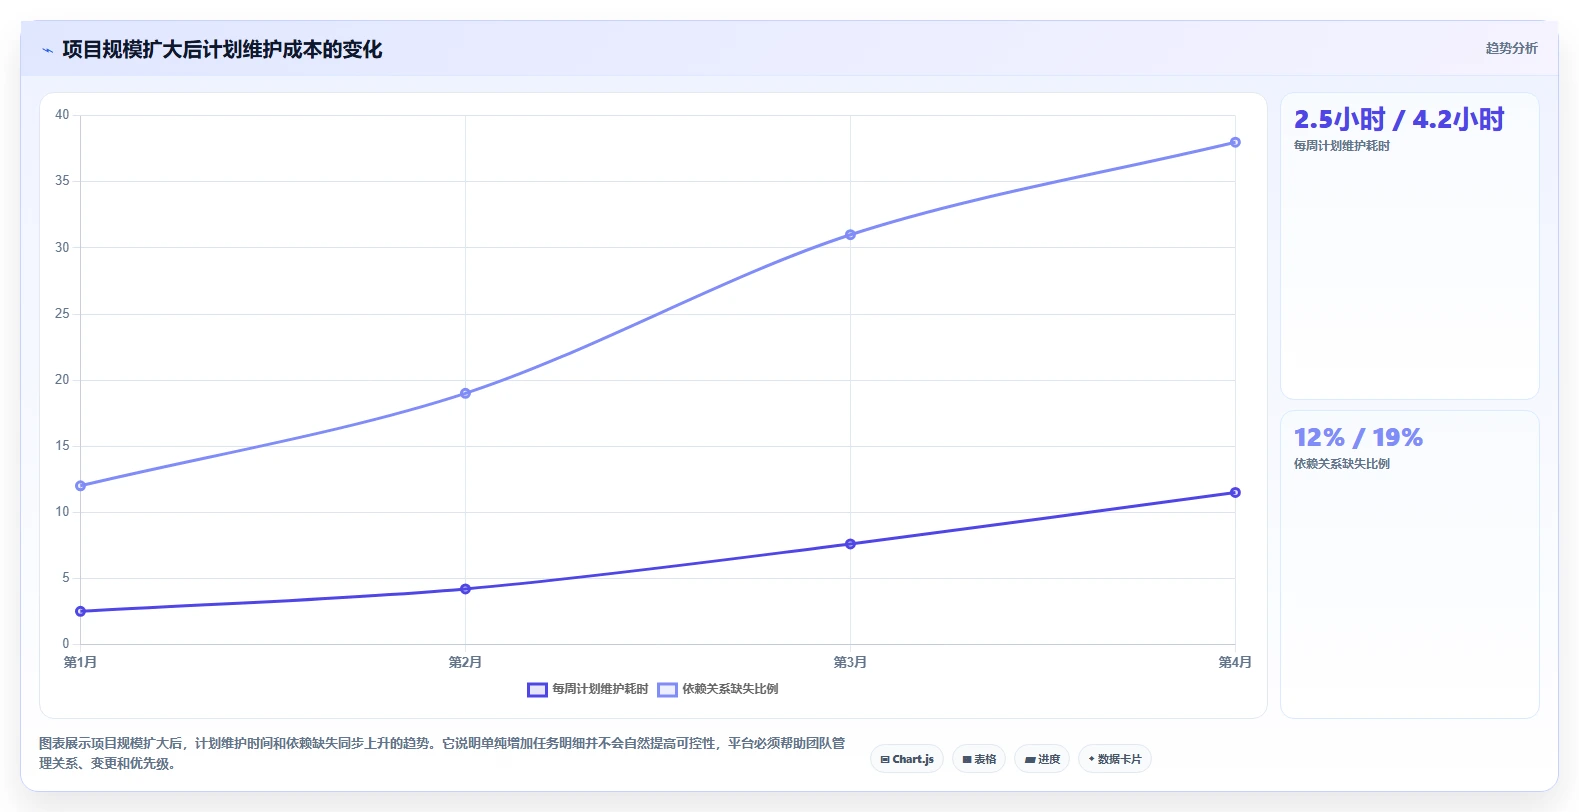Screen dimensions: 1579x812
Task: Click the 第3月 x-axis label
Action: [x=850, y=662]
